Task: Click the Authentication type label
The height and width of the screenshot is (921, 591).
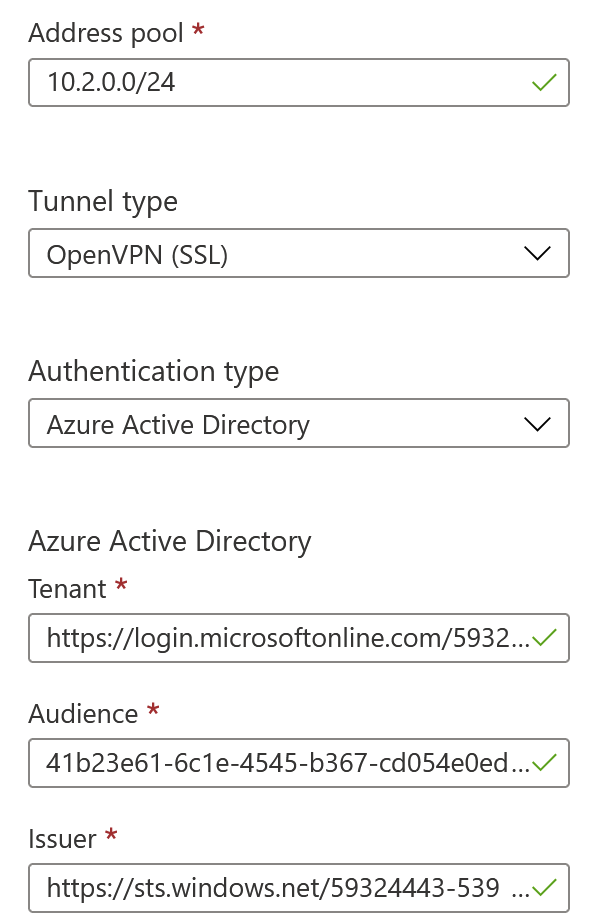Action: [x=153, y=372]
